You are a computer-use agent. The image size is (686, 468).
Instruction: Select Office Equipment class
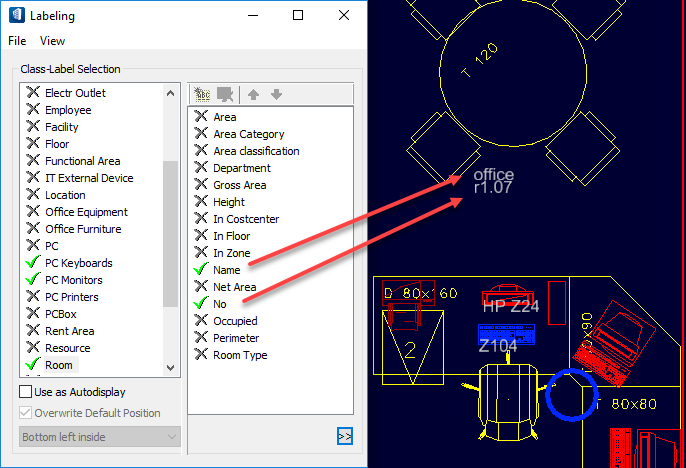pyautogui.click(x=87, y=212)
